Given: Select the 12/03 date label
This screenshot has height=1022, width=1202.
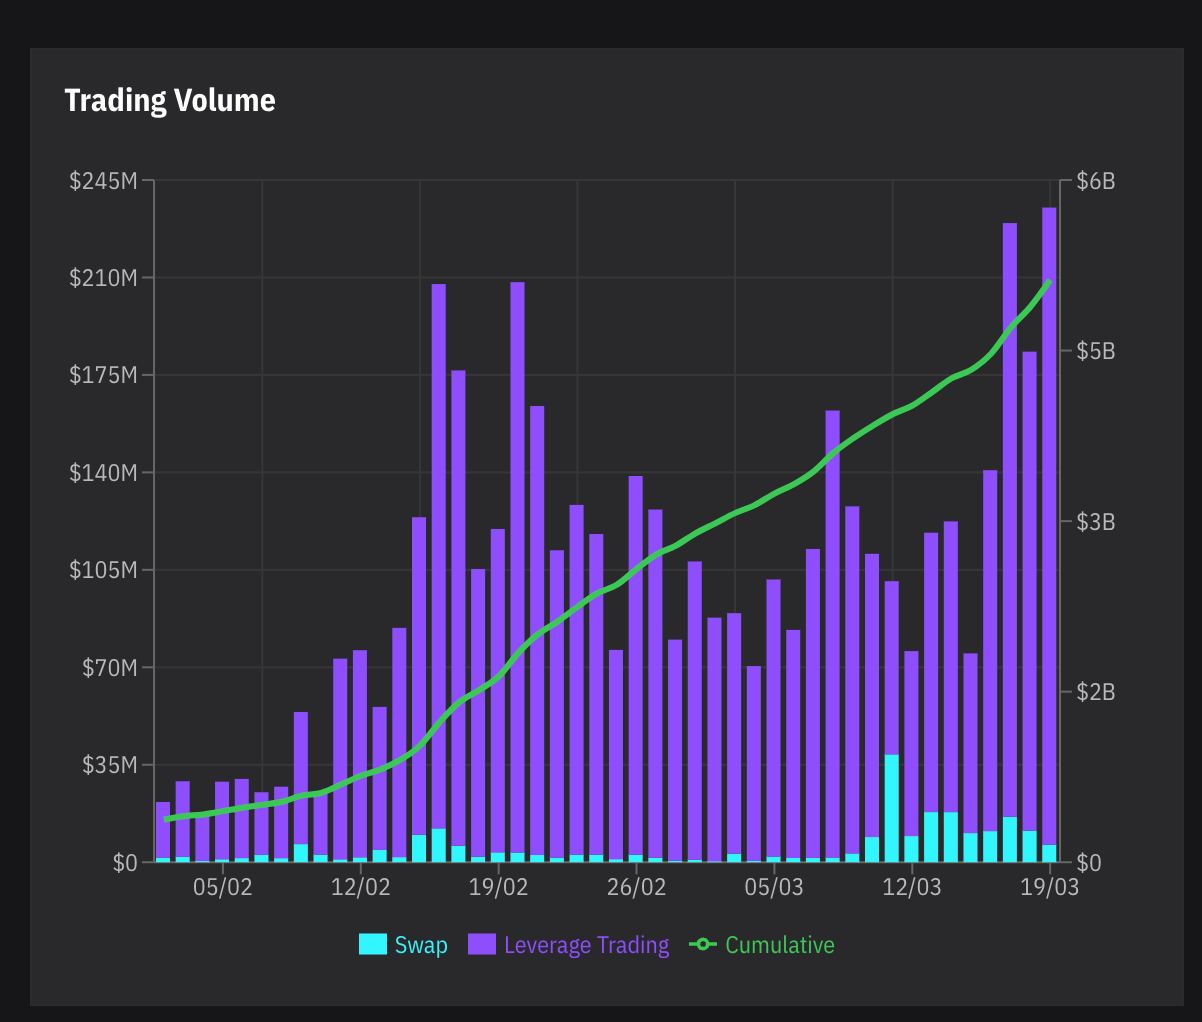Looking at the screenshot, I should tap(911, 887).
